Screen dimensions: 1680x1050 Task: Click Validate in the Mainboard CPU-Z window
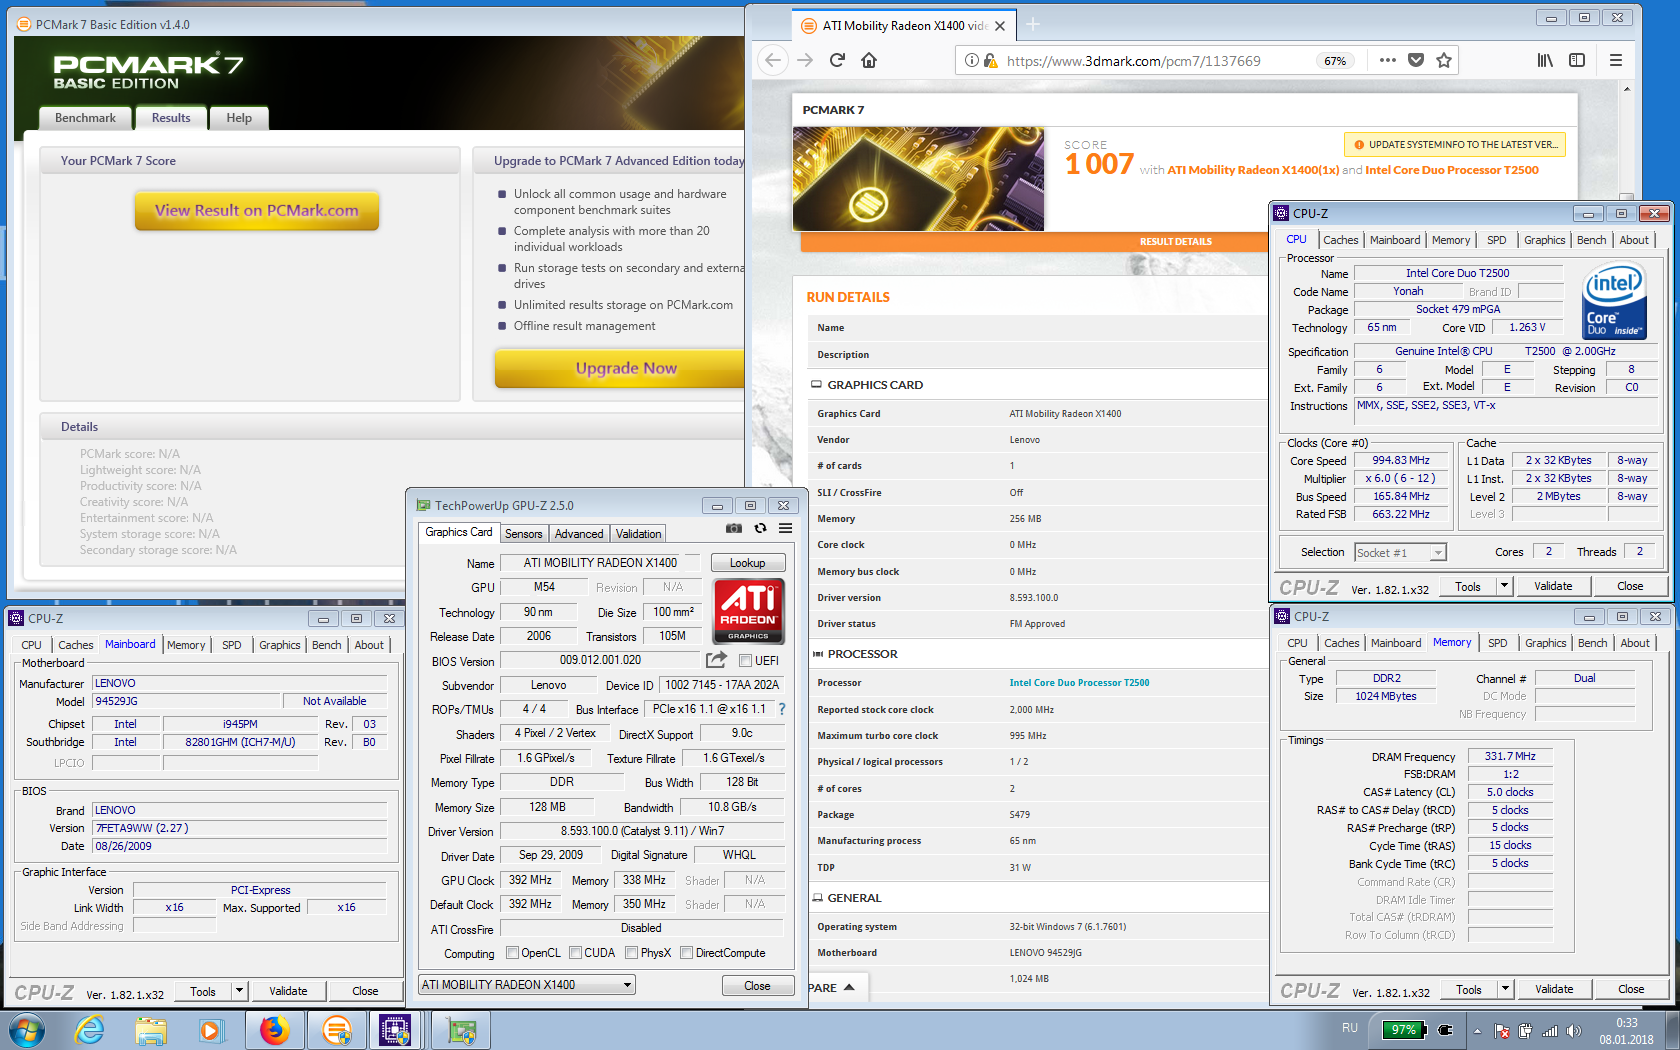tap(288, 991)
